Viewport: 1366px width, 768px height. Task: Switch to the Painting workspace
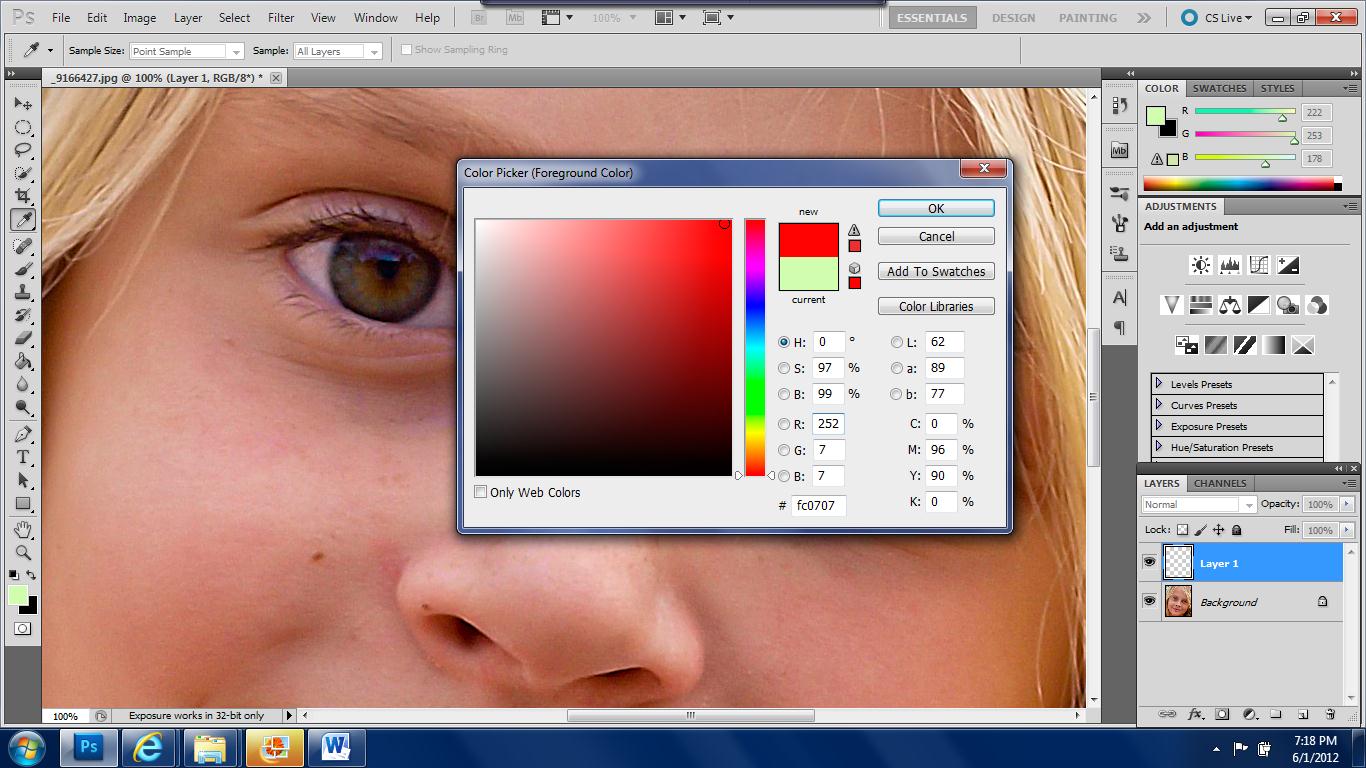(x=1088, y=17)
